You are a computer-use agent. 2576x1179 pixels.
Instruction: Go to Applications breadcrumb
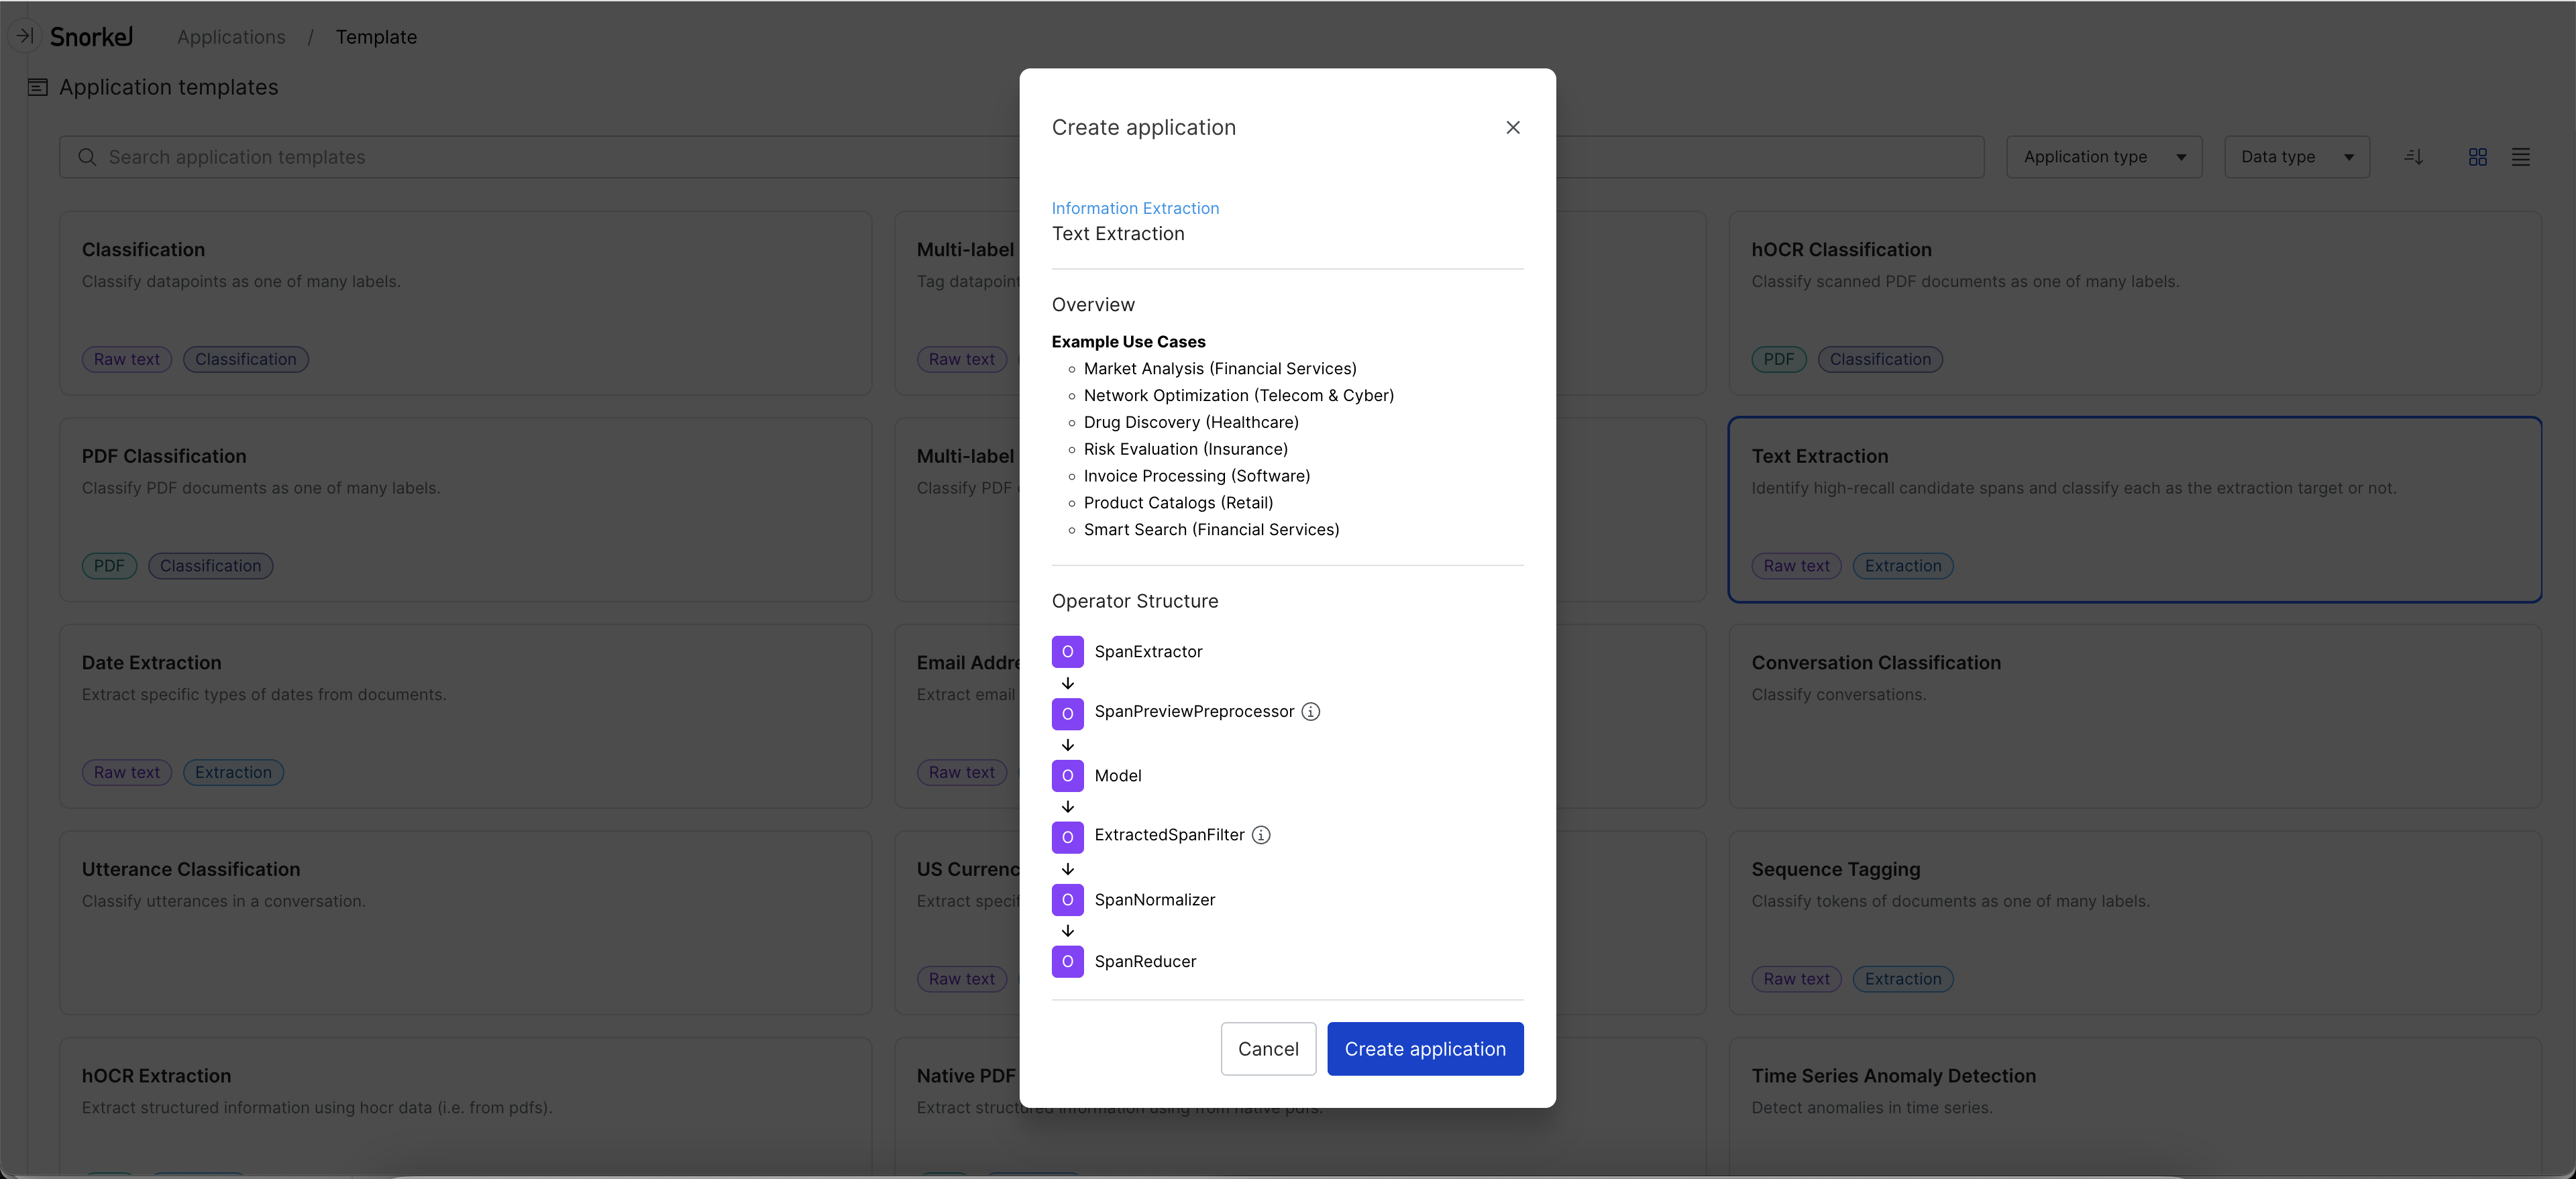[231, 37]
